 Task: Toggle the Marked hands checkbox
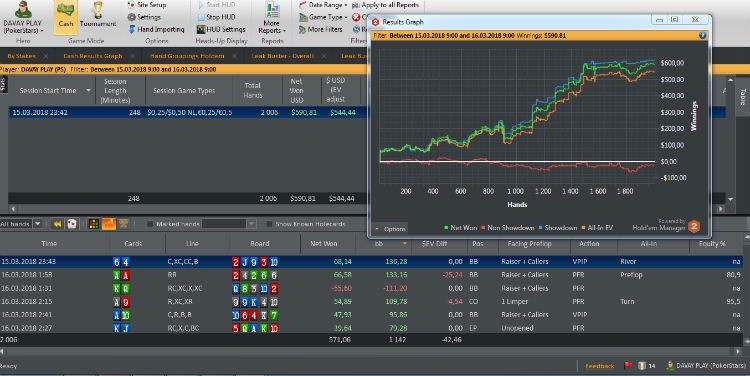pos(150,224)
